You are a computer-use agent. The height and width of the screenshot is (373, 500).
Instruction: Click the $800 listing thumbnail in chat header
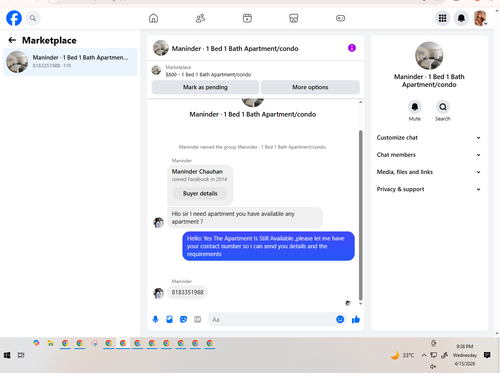point(156,70)
